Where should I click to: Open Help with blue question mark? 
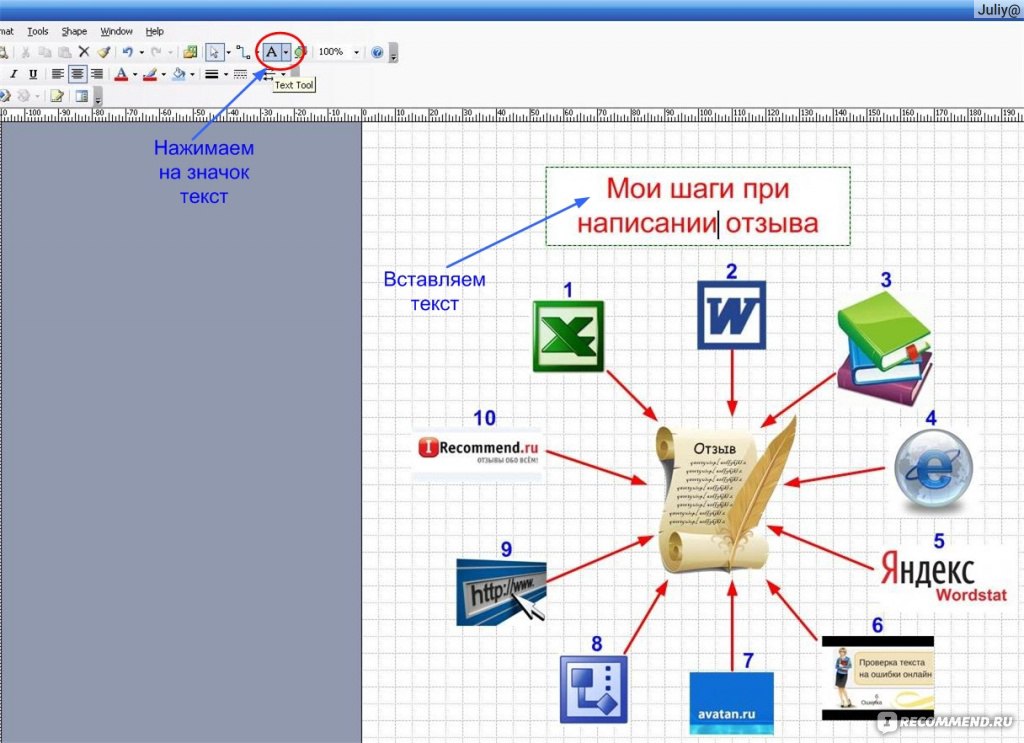tap(377, 52)
